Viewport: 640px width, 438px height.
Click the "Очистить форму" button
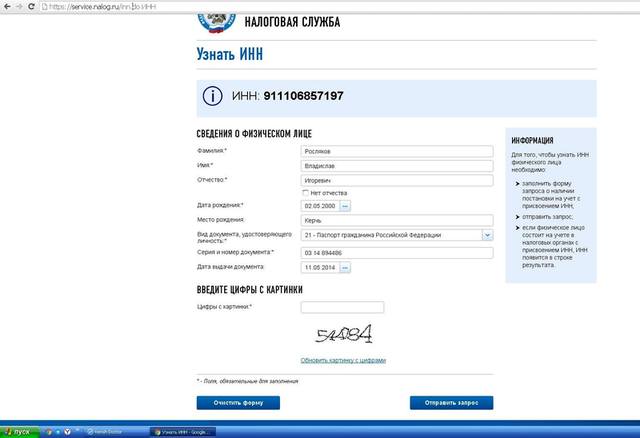pos(238,403)
